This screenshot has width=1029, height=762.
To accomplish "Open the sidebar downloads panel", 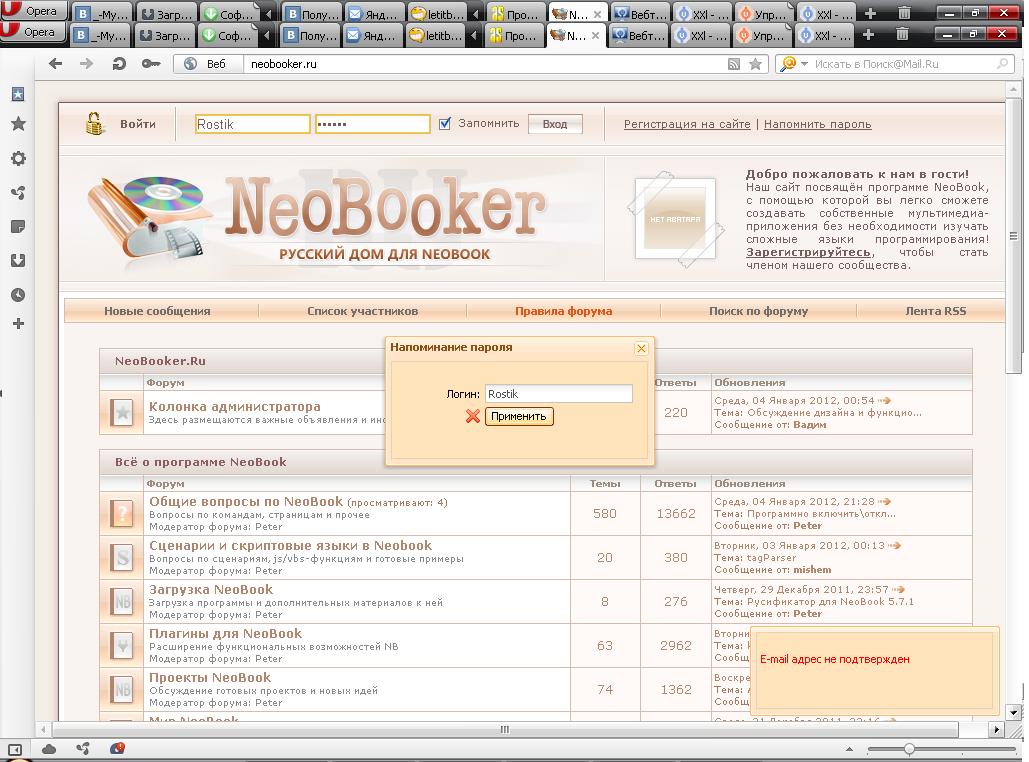I will click(x=18, y=261).
